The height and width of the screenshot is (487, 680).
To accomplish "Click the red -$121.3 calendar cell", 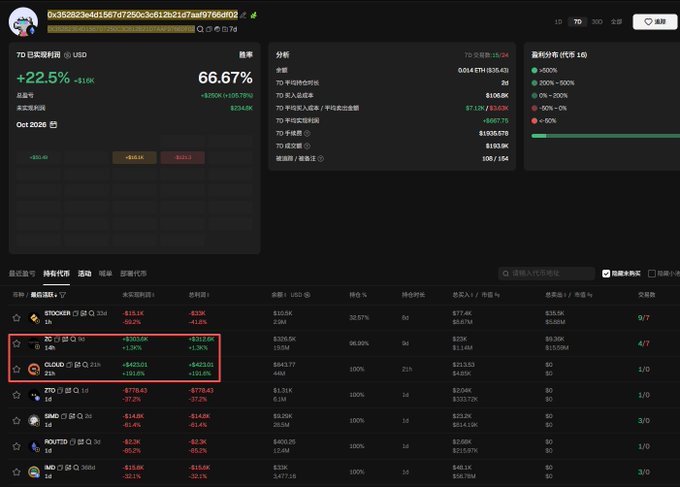I will (183, 157).
